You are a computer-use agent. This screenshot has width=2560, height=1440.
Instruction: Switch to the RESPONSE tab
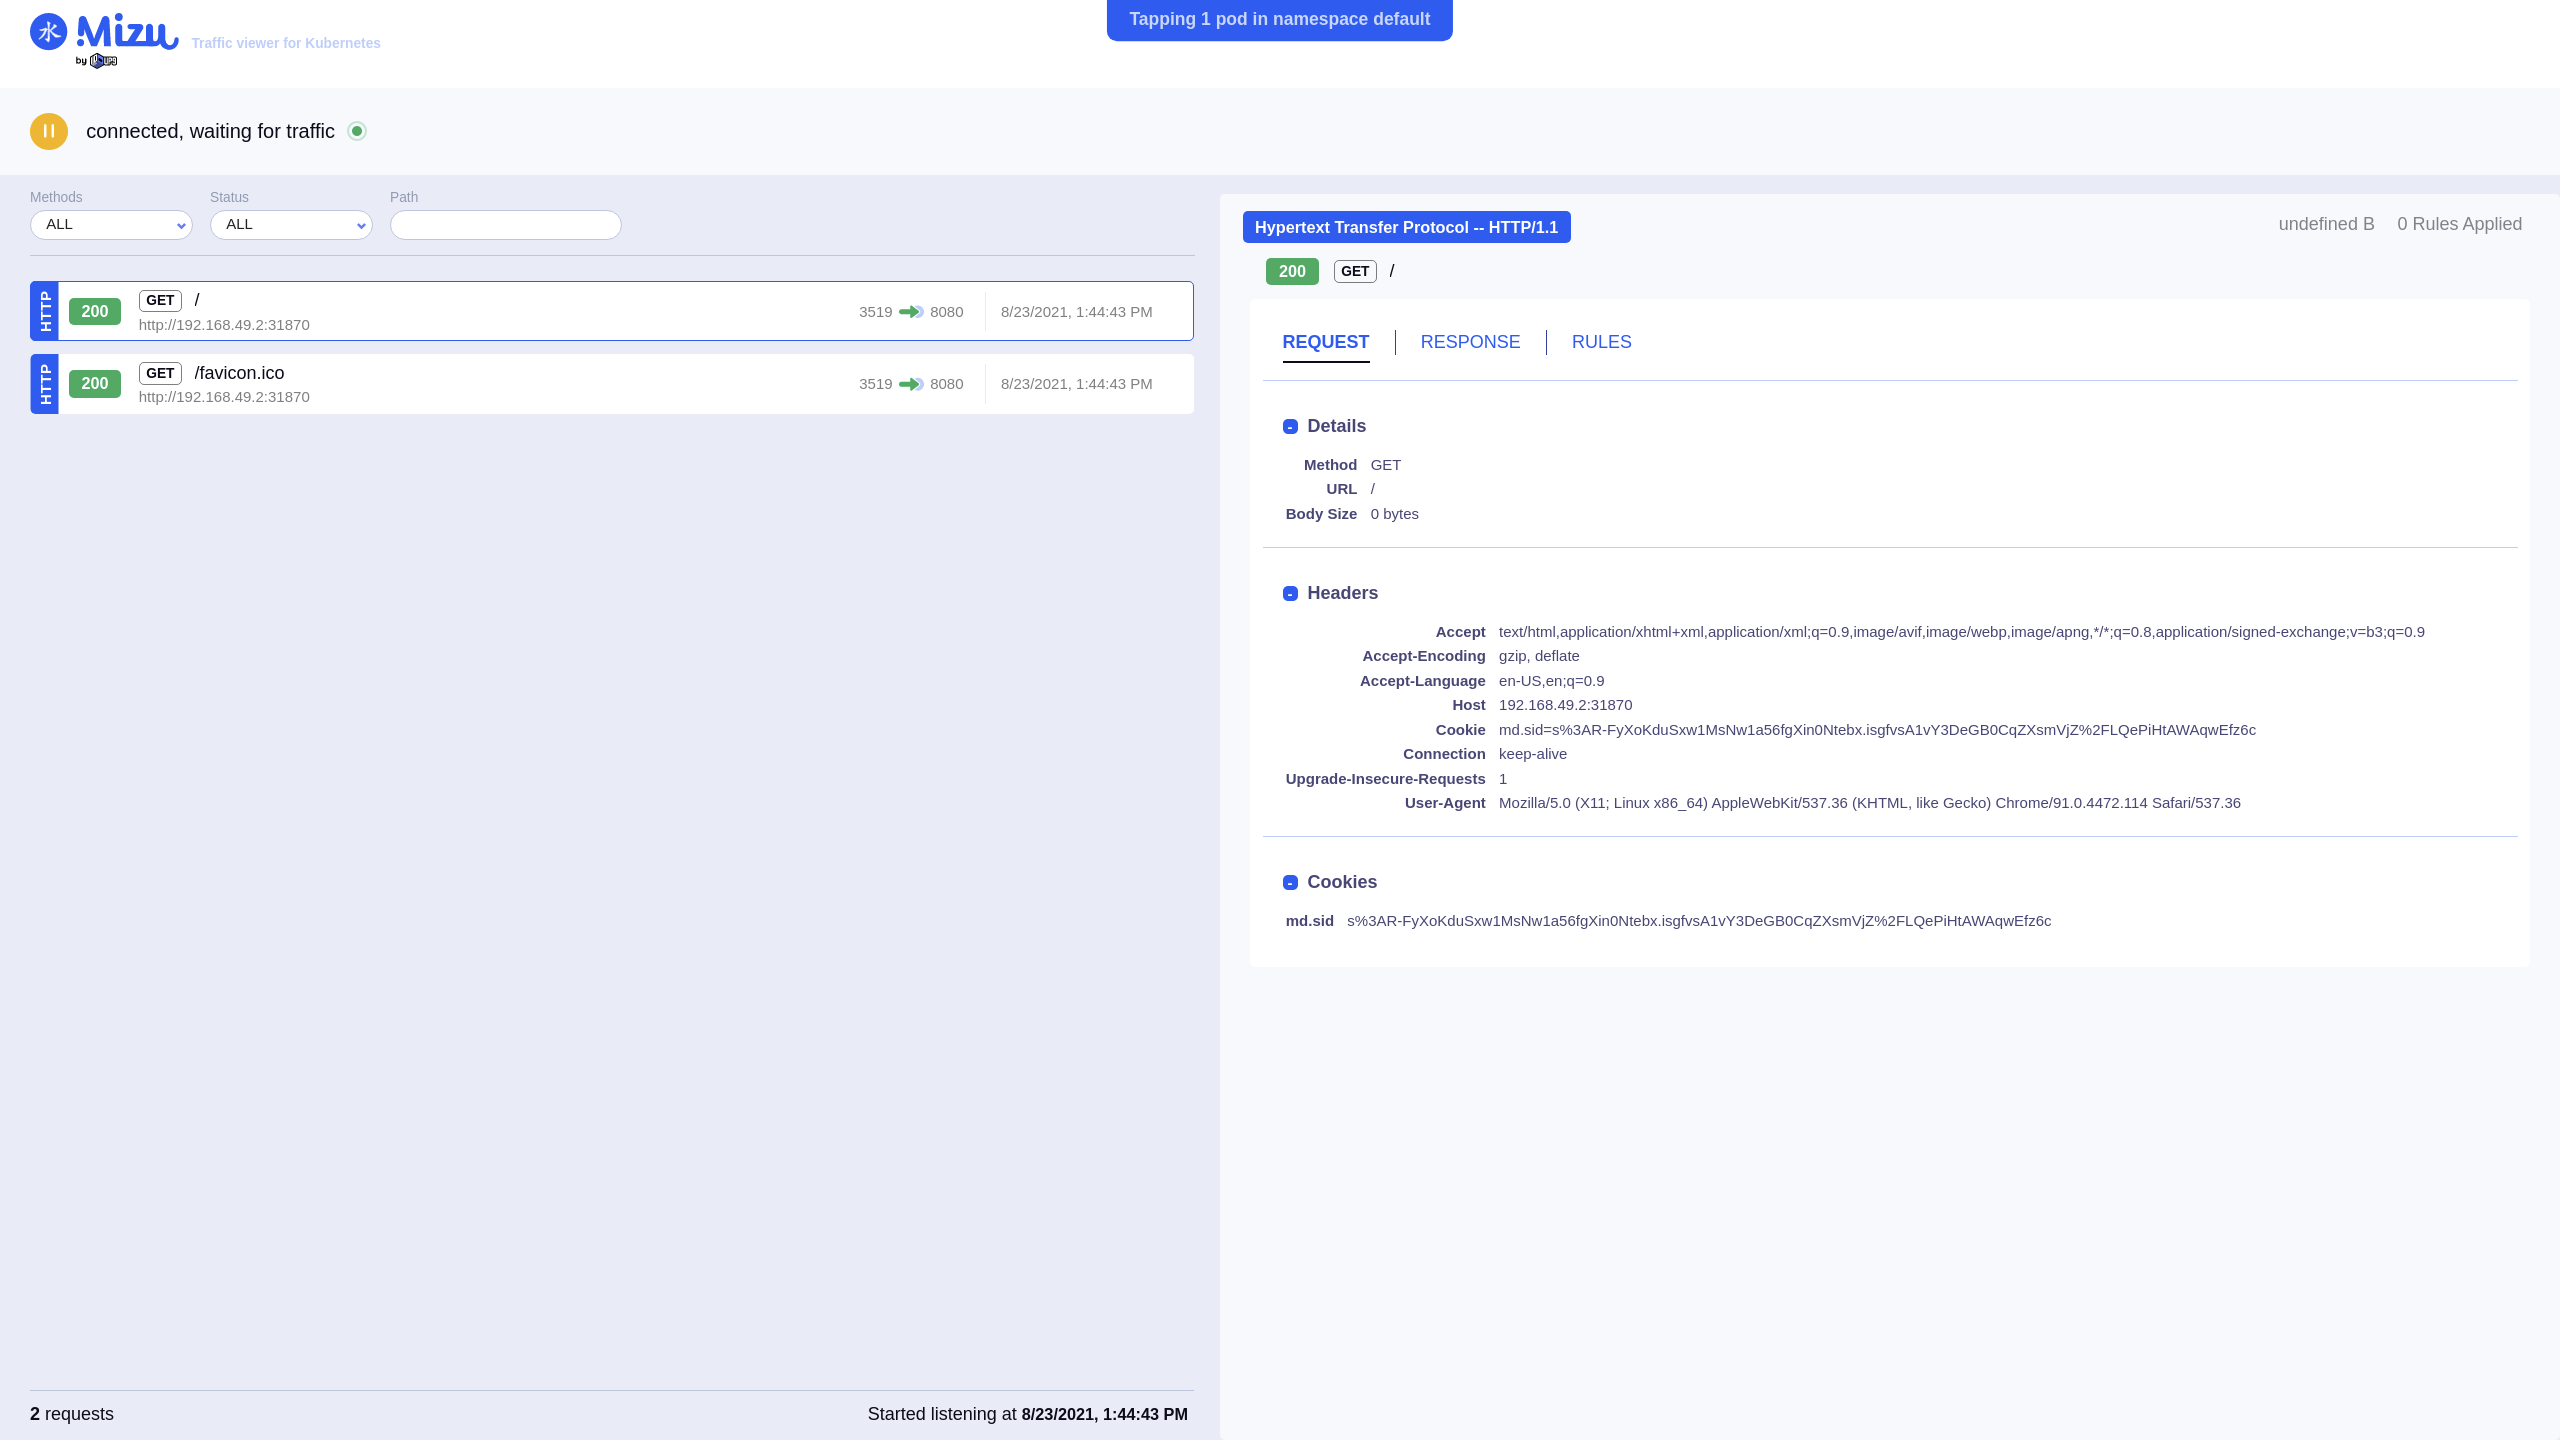tap(1470, 342)
